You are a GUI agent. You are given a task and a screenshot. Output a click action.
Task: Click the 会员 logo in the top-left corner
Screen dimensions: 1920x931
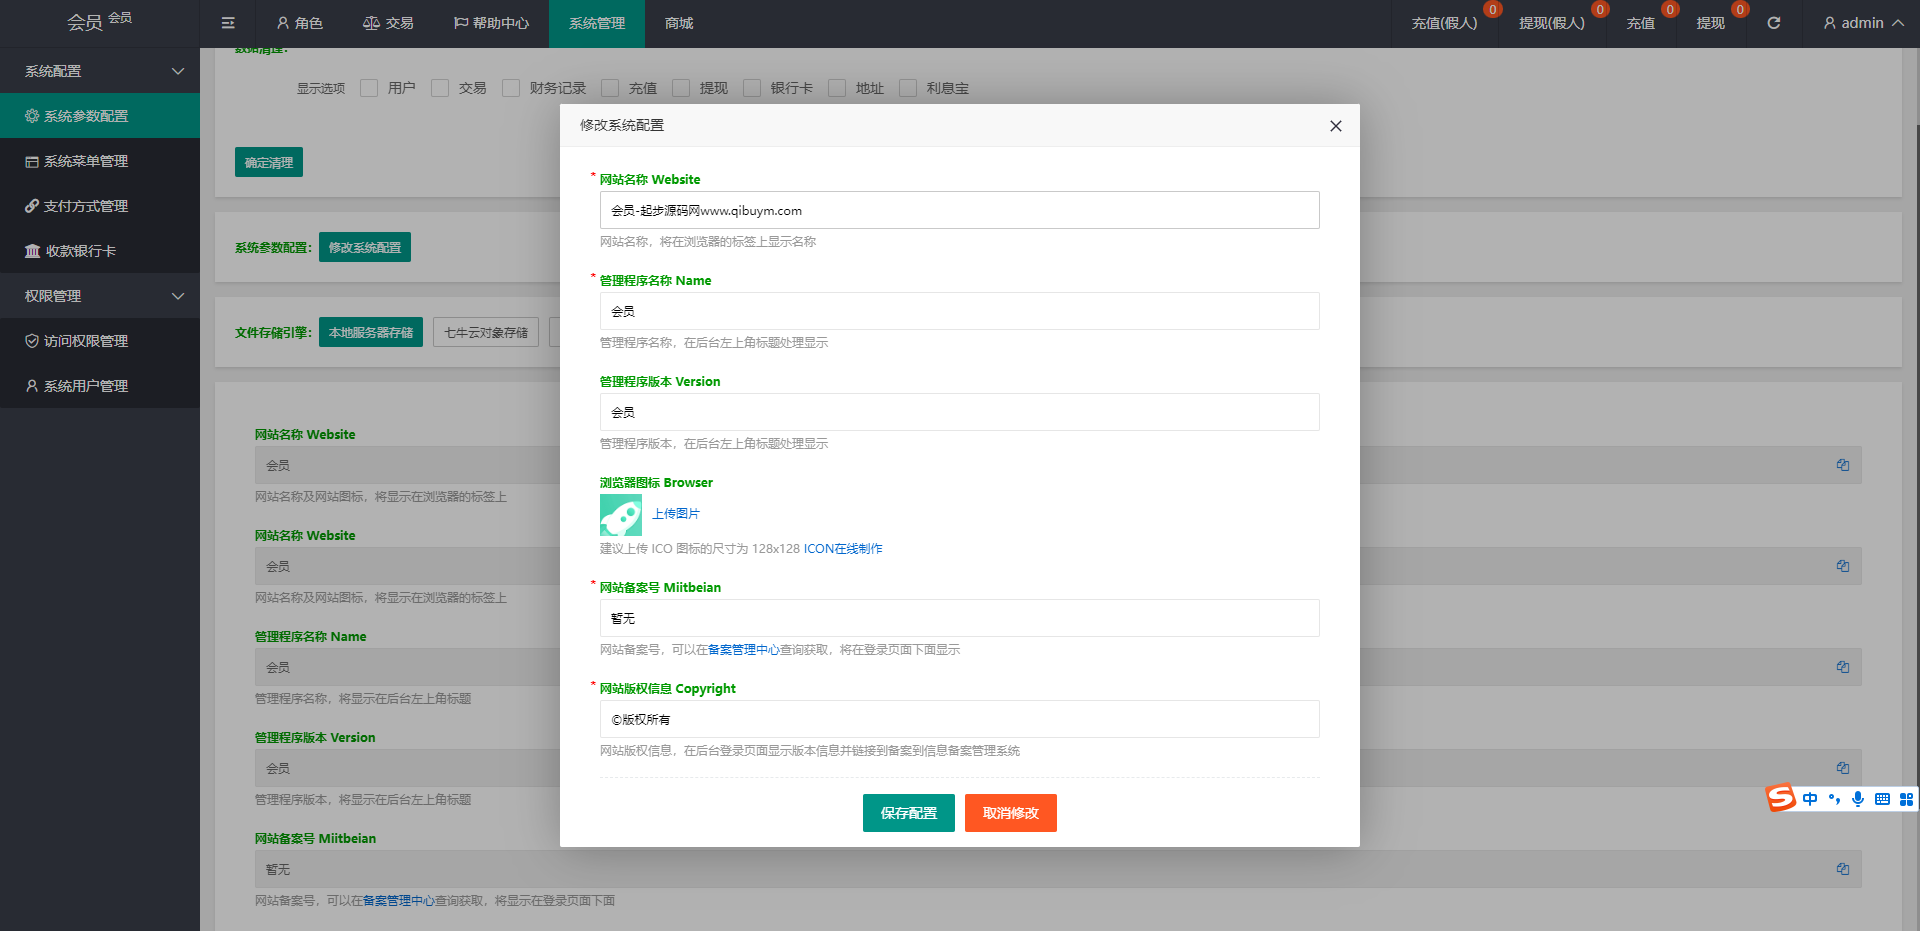click(x=99, y=21)
